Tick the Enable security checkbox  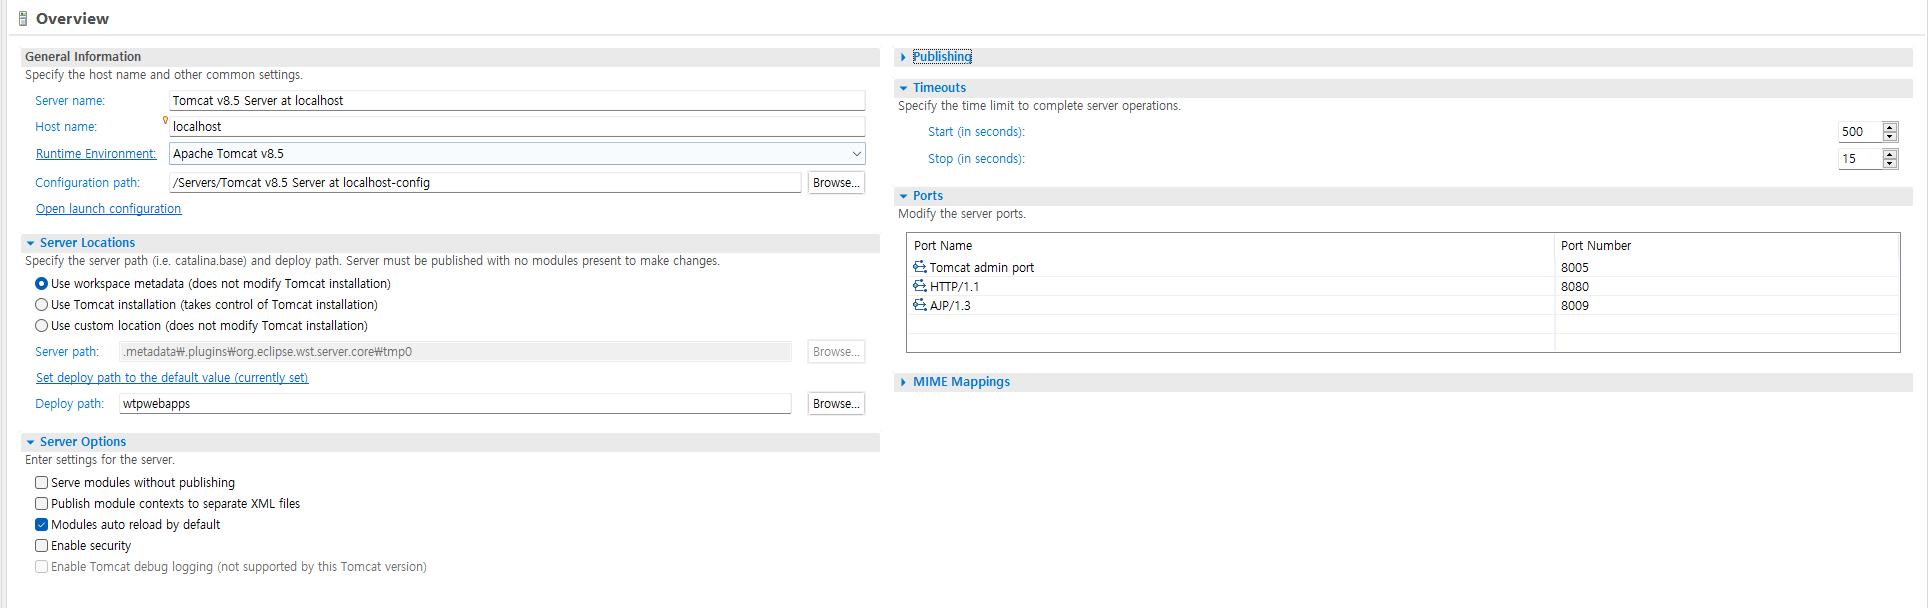pos(42,546)
